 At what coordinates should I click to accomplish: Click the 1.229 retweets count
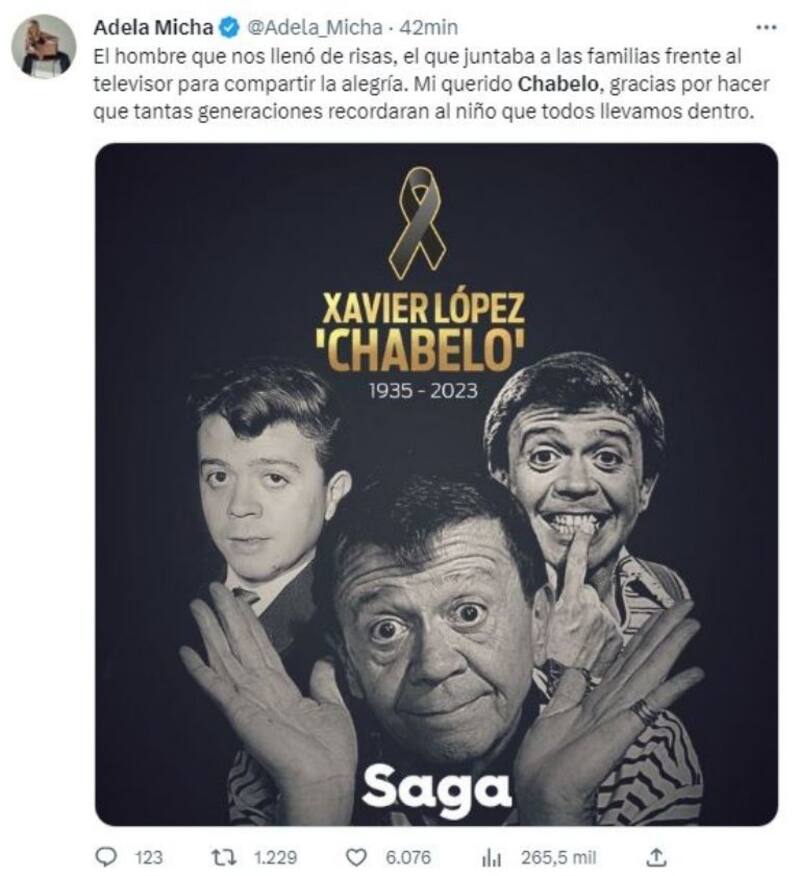(x=275, y=857)
